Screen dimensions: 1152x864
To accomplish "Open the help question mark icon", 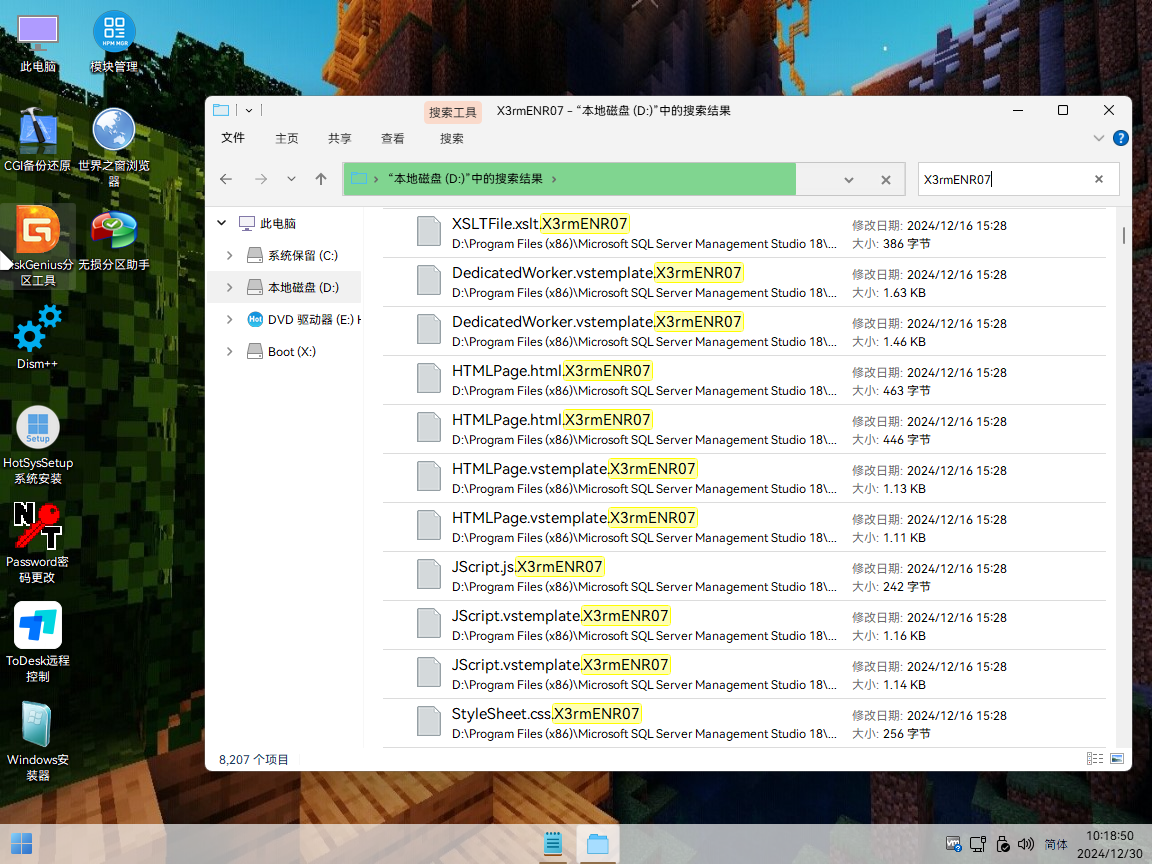I will click(1120, 138).
